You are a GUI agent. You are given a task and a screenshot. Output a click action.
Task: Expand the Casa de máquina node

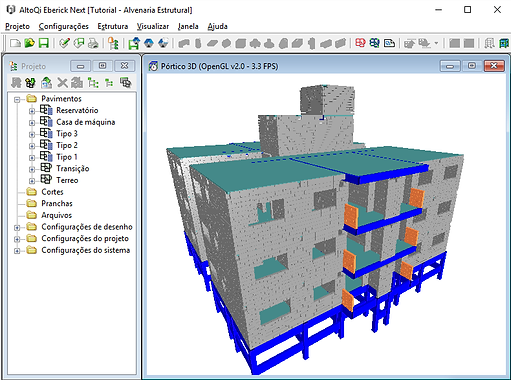tap(32, 123)
